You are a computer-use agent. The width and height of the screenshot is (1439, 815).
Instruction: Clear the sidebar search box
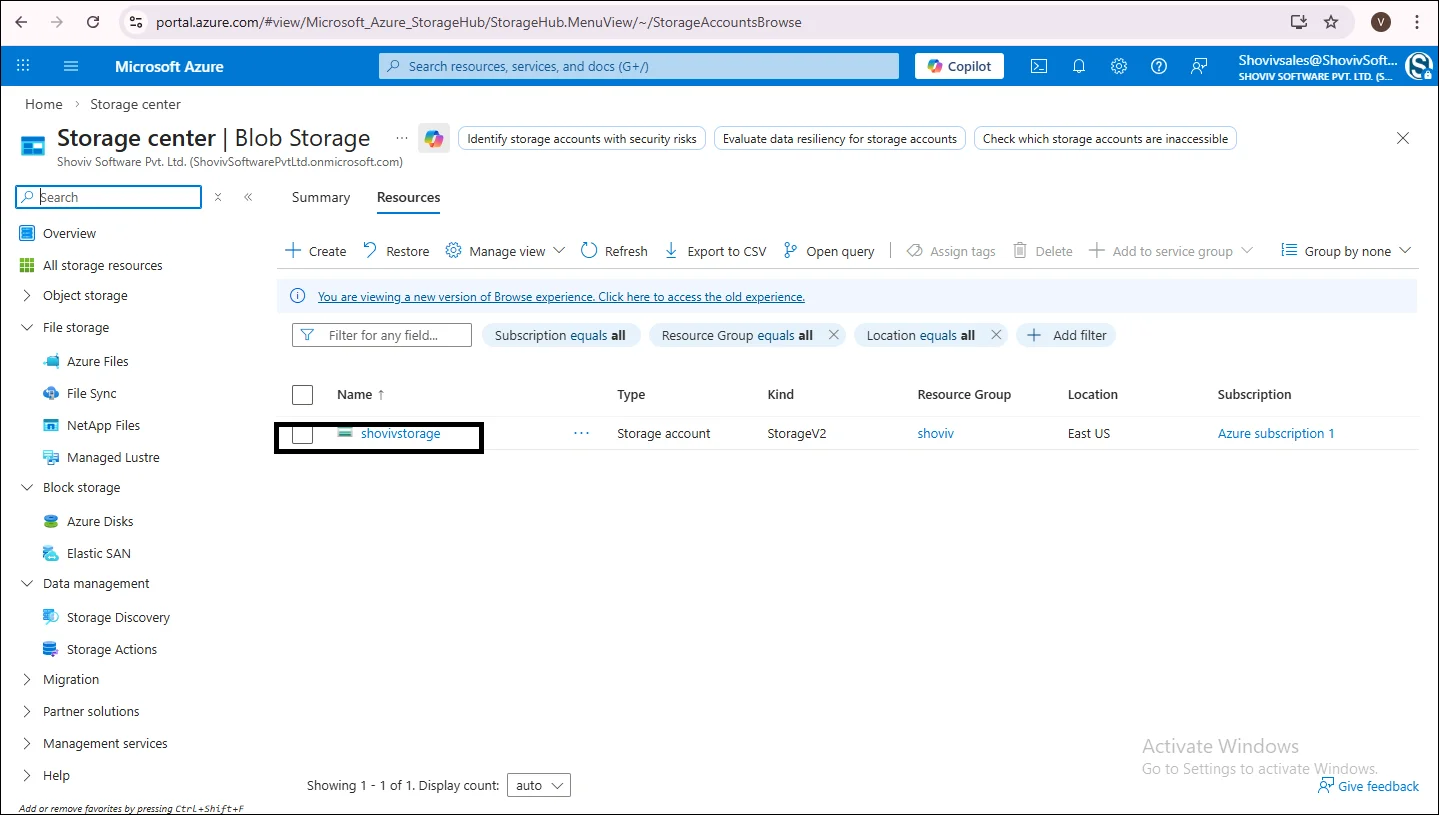coord(218,197)
